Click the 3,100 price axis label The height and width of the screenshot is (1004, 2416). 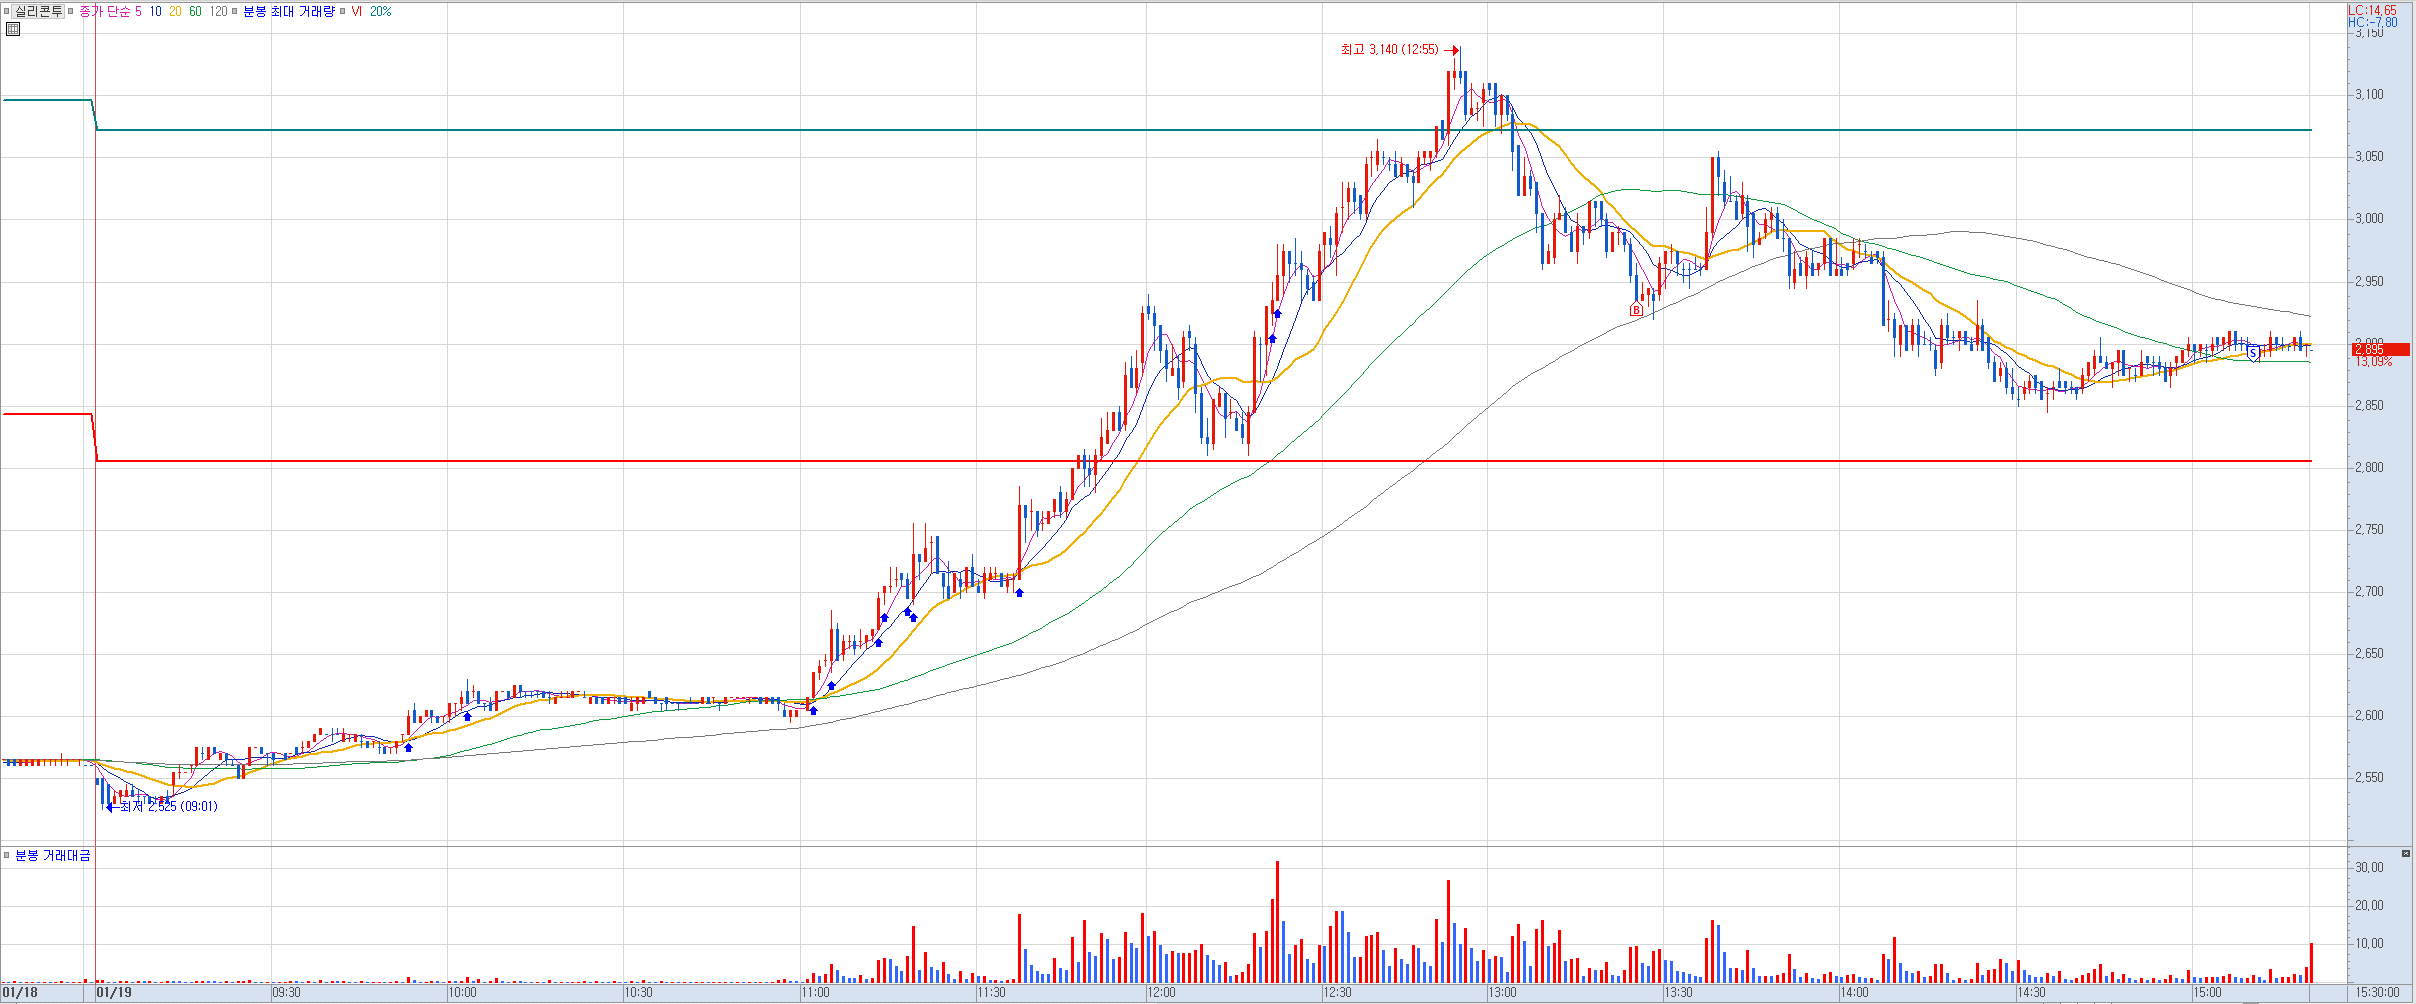click(2369, 95)
